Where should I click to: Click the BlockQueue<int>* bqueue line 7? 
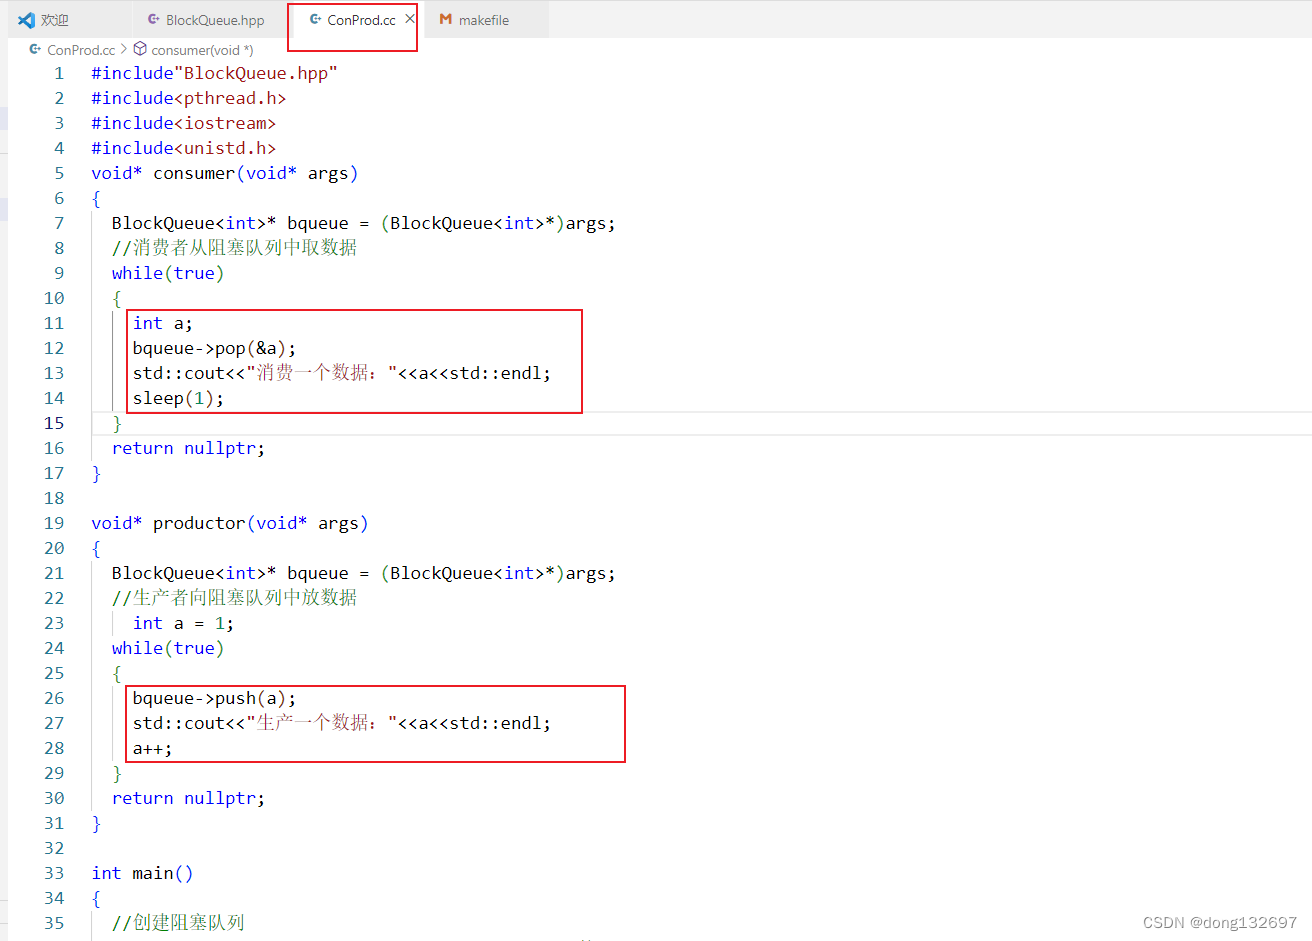point(364,223)
